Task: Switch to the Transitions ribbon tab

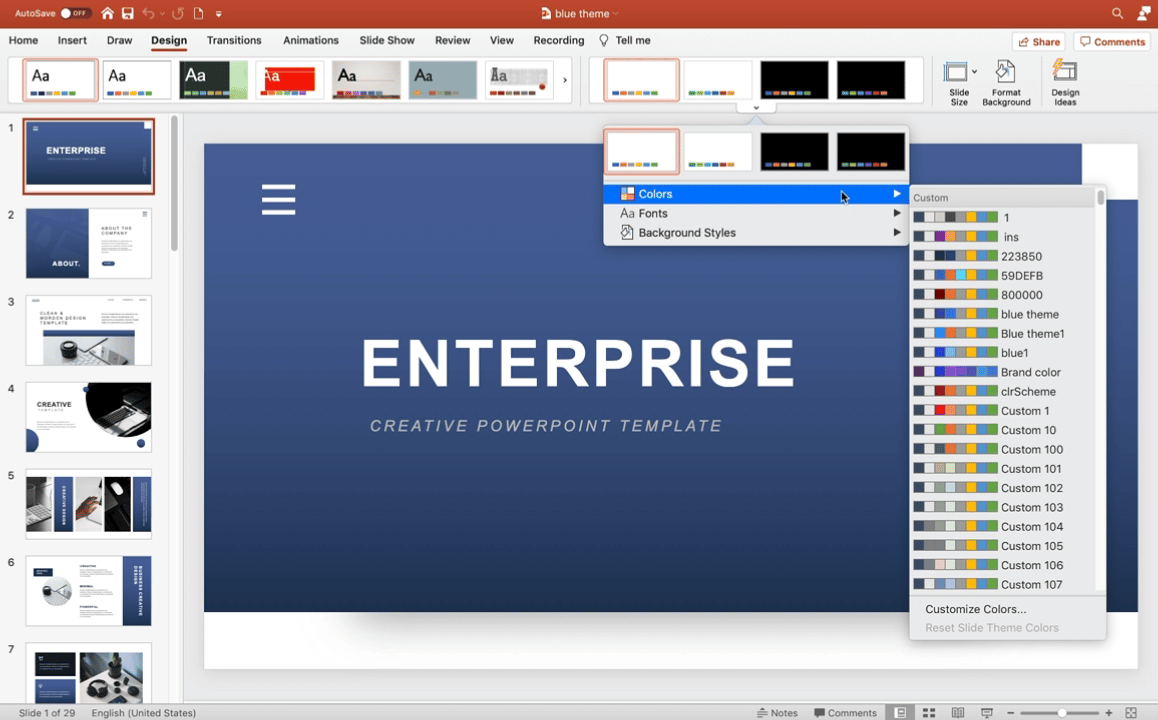Action: click(x=234, y=40)
